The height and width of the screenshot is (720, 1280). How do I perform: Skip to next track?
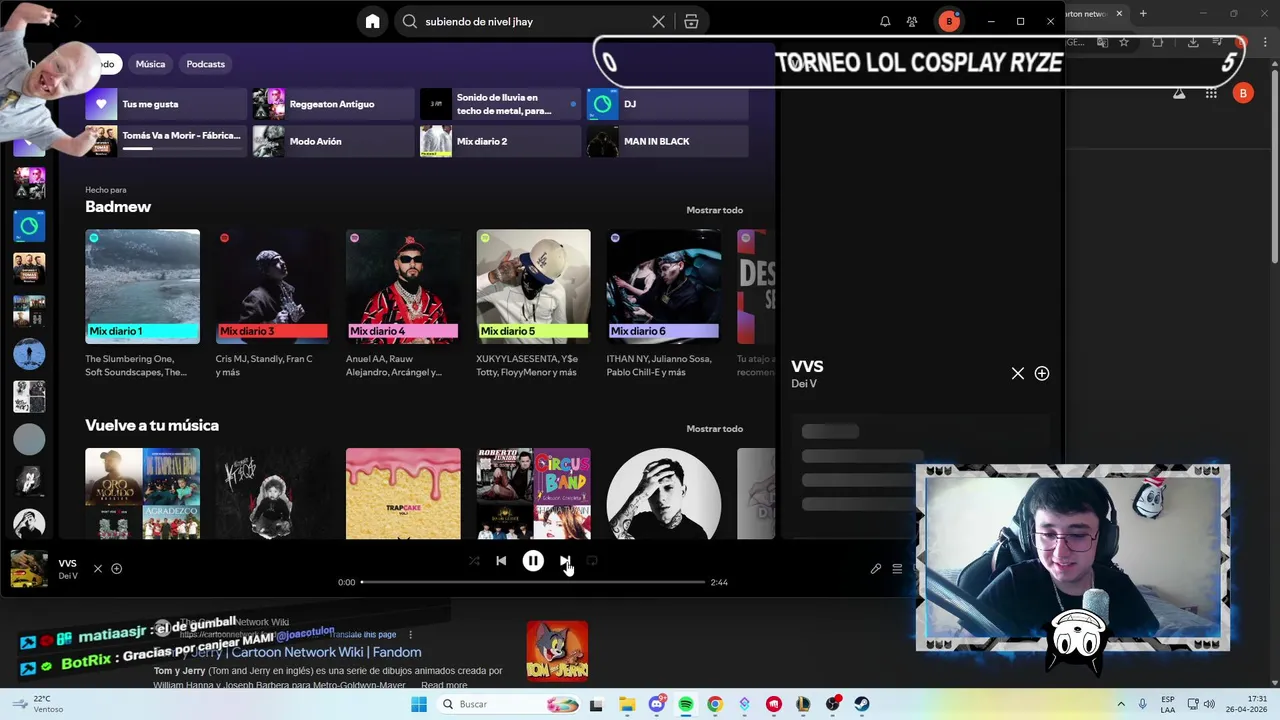coord(564,561)
